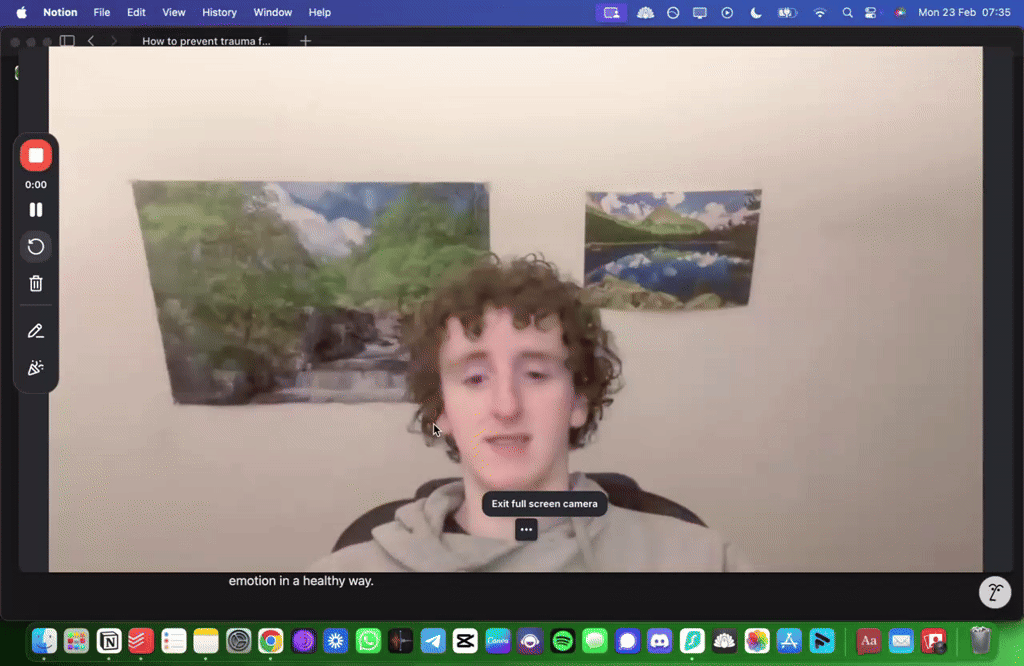Viewport: 1024px width, 666px height.
Task: Open the File menu
Action: [x=101, y=12]
